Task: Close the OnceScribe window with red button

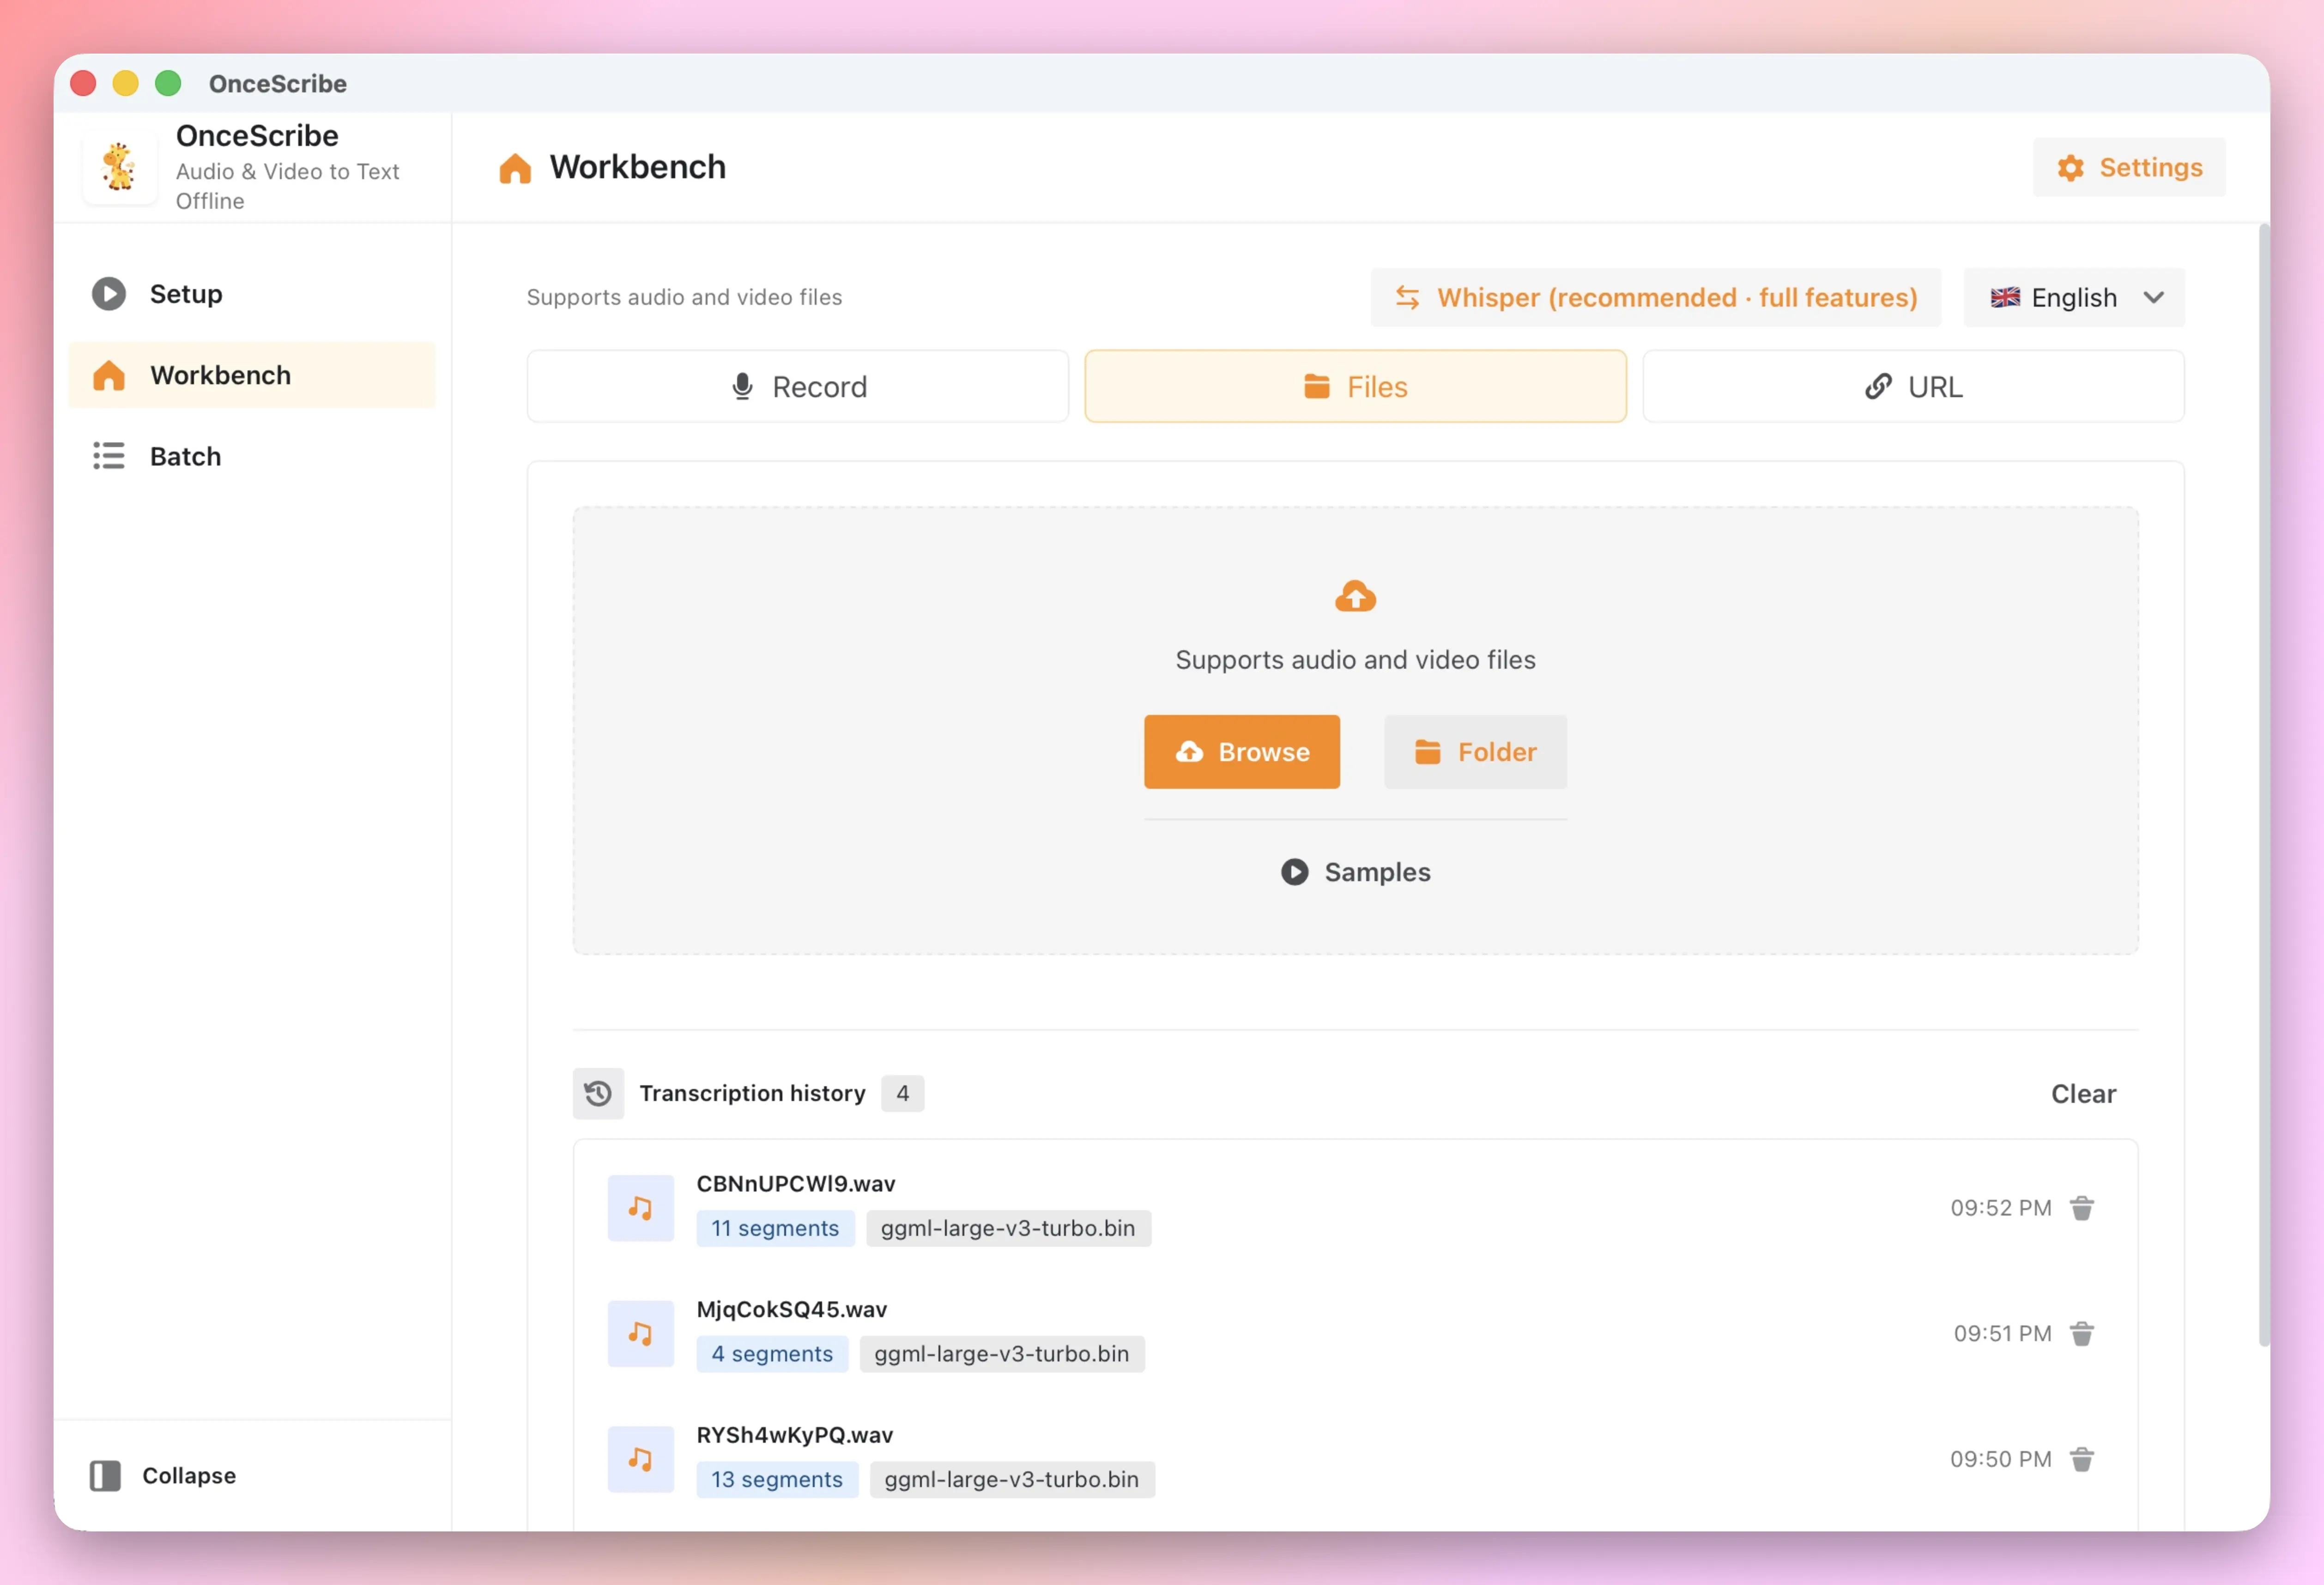Action: click(x=83, y=83)
